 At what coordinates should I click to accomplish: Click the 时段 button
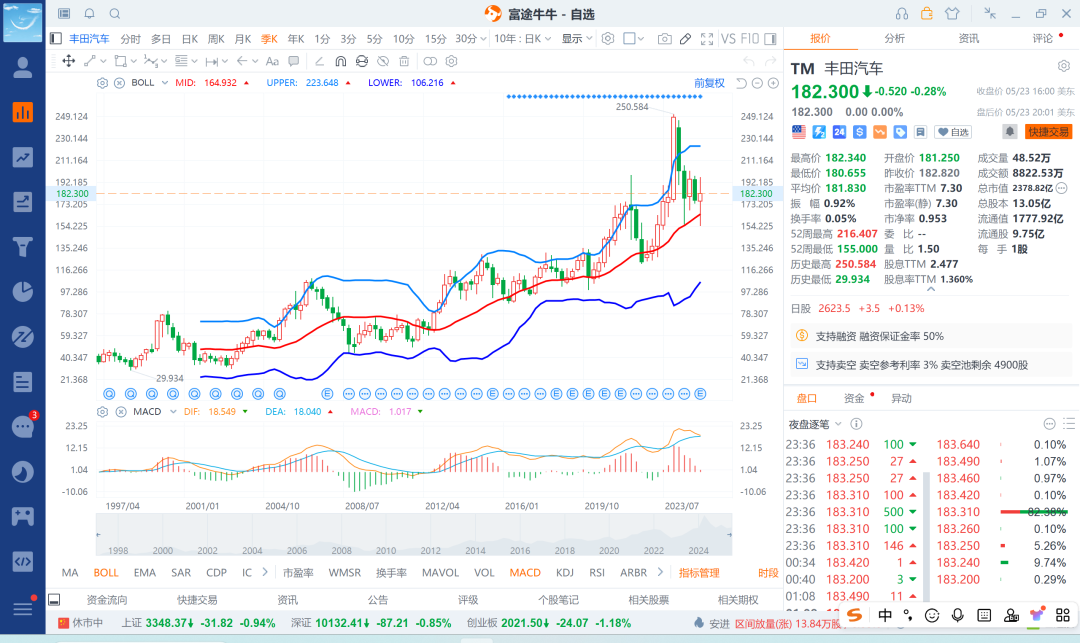[768, 573]
